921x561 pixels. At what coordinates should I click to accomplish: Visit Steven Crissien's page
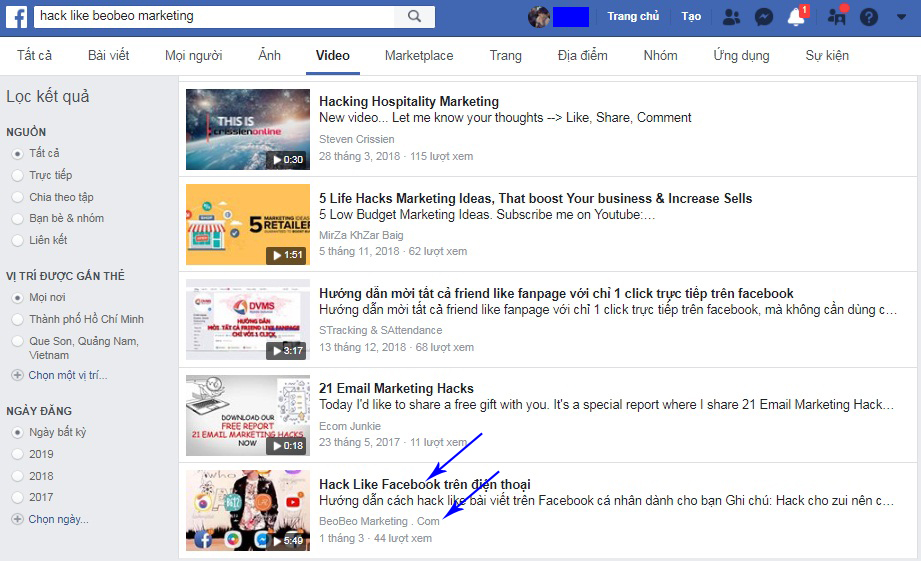click(x=357, y=139)
